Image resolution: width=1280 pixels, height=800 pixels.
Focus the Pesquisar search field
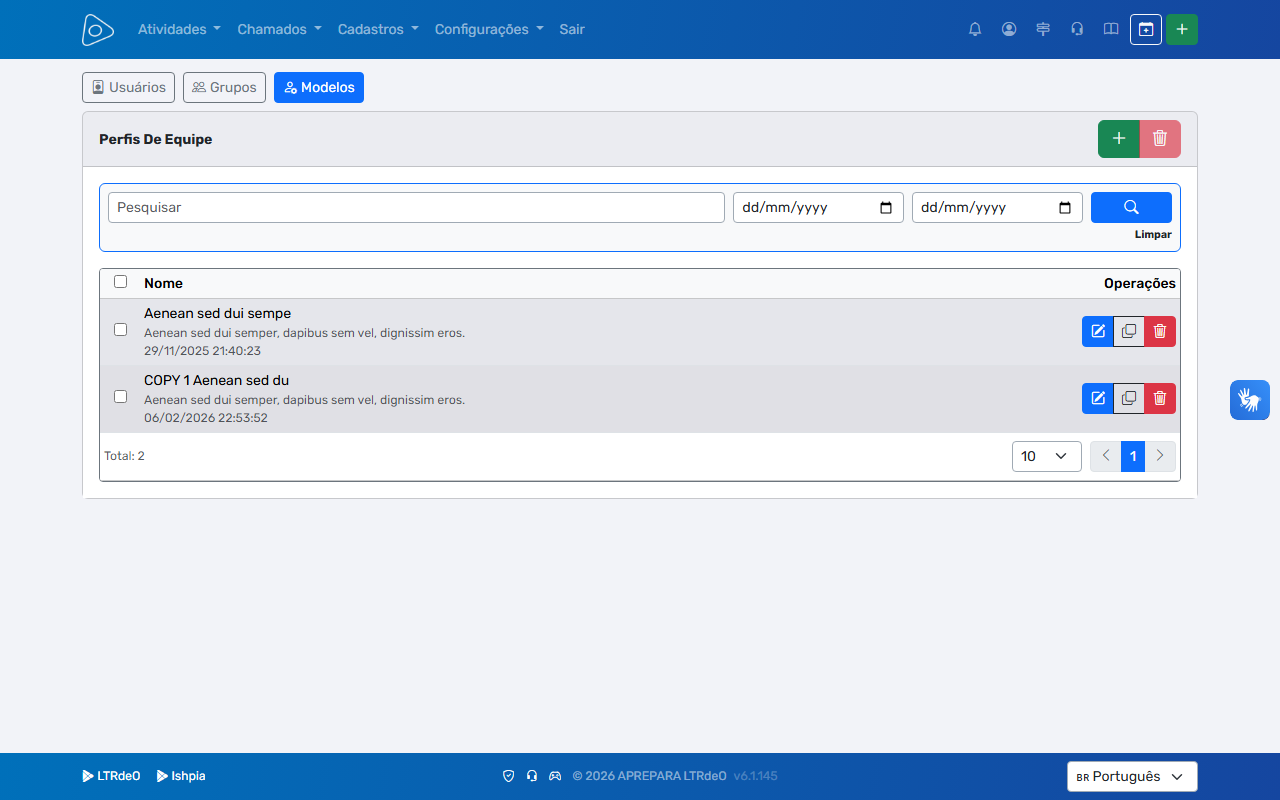(x=416, y=208)
